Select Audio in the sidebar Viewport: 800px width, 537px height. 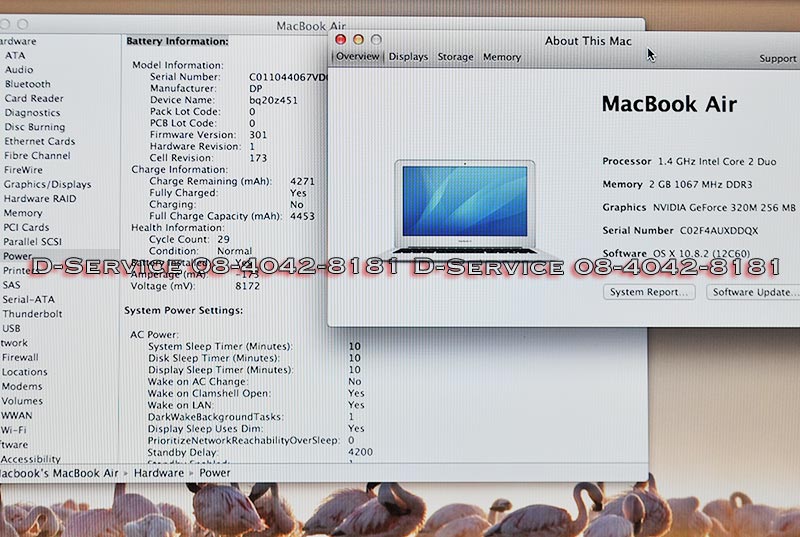pyautogui.click(x=19, y=69)
